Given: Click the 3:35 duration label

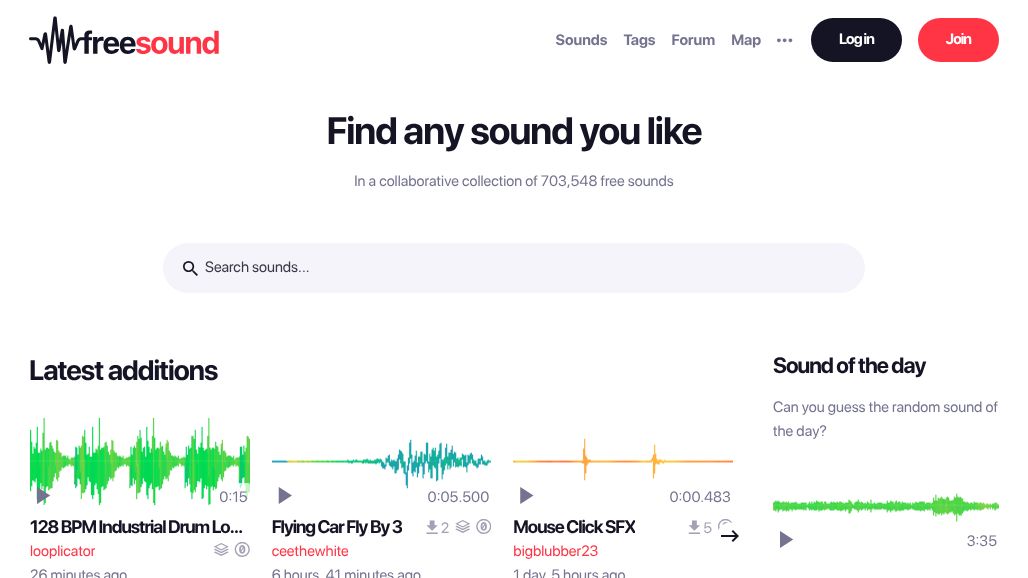Looking at the screenshot, I should pos(981,541).
